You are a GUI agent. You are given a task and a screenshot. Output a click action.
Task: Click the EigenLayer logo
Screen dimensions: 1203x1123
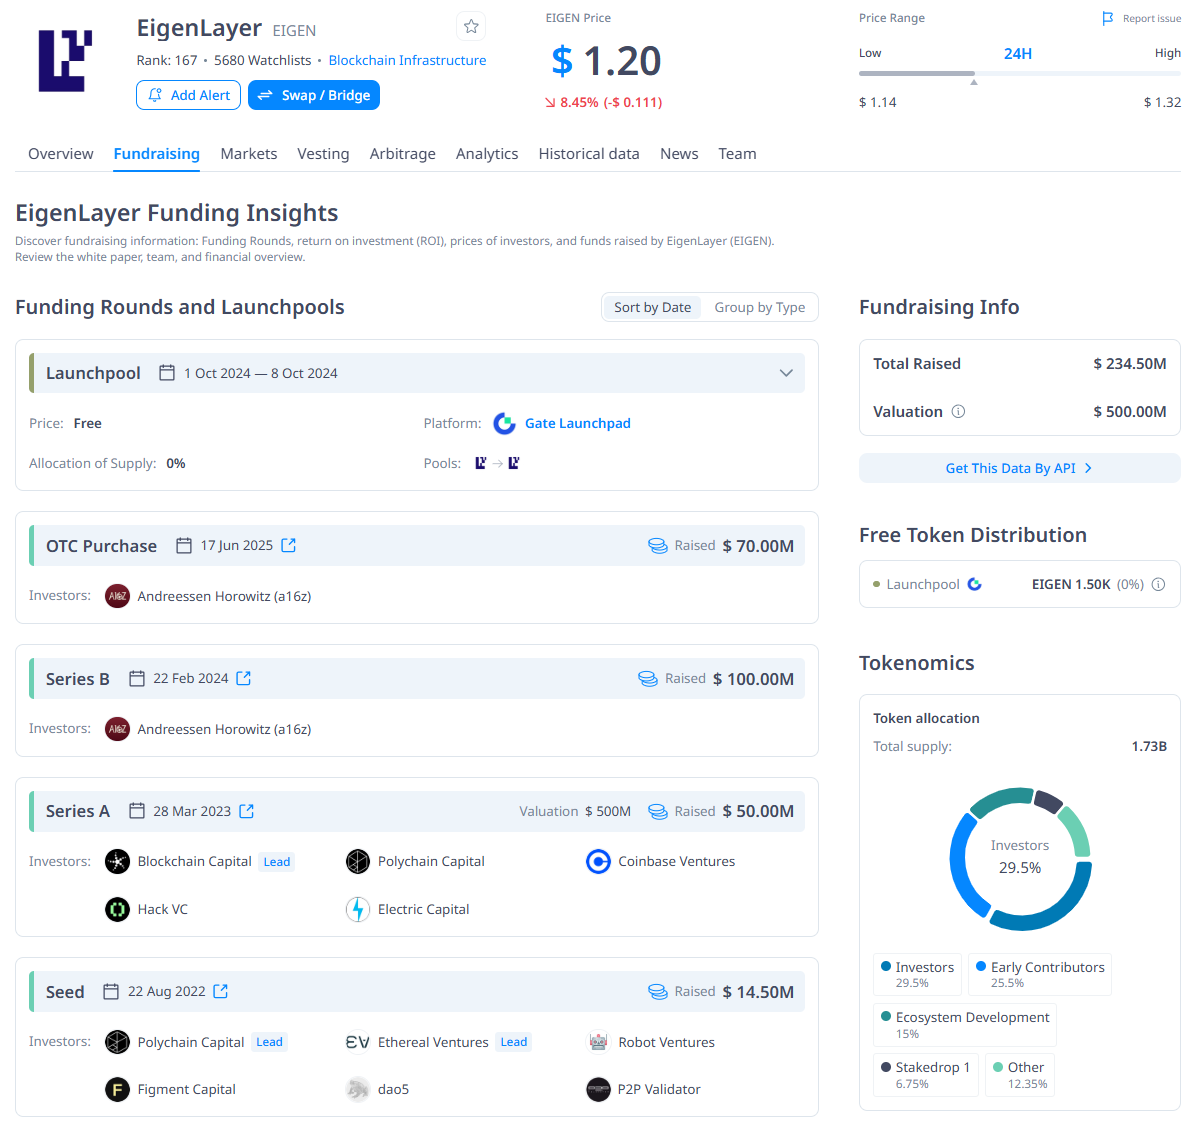point(65,60)
